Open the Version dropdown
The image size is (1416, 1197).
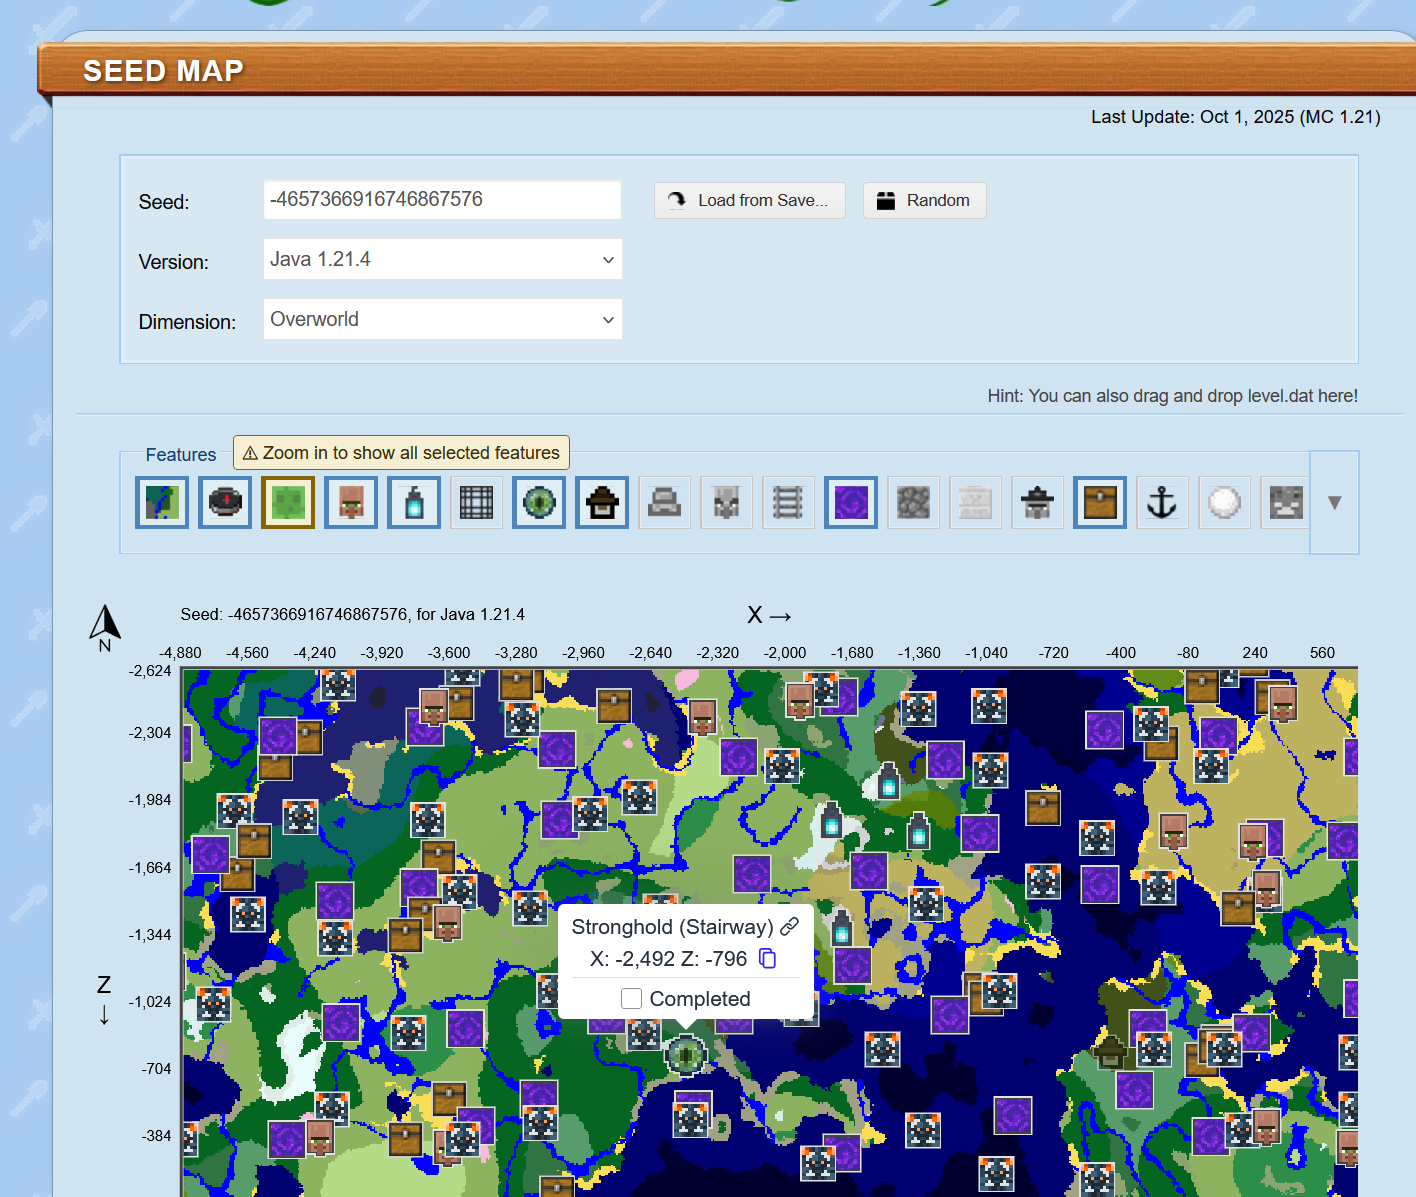tap(442, 260)
